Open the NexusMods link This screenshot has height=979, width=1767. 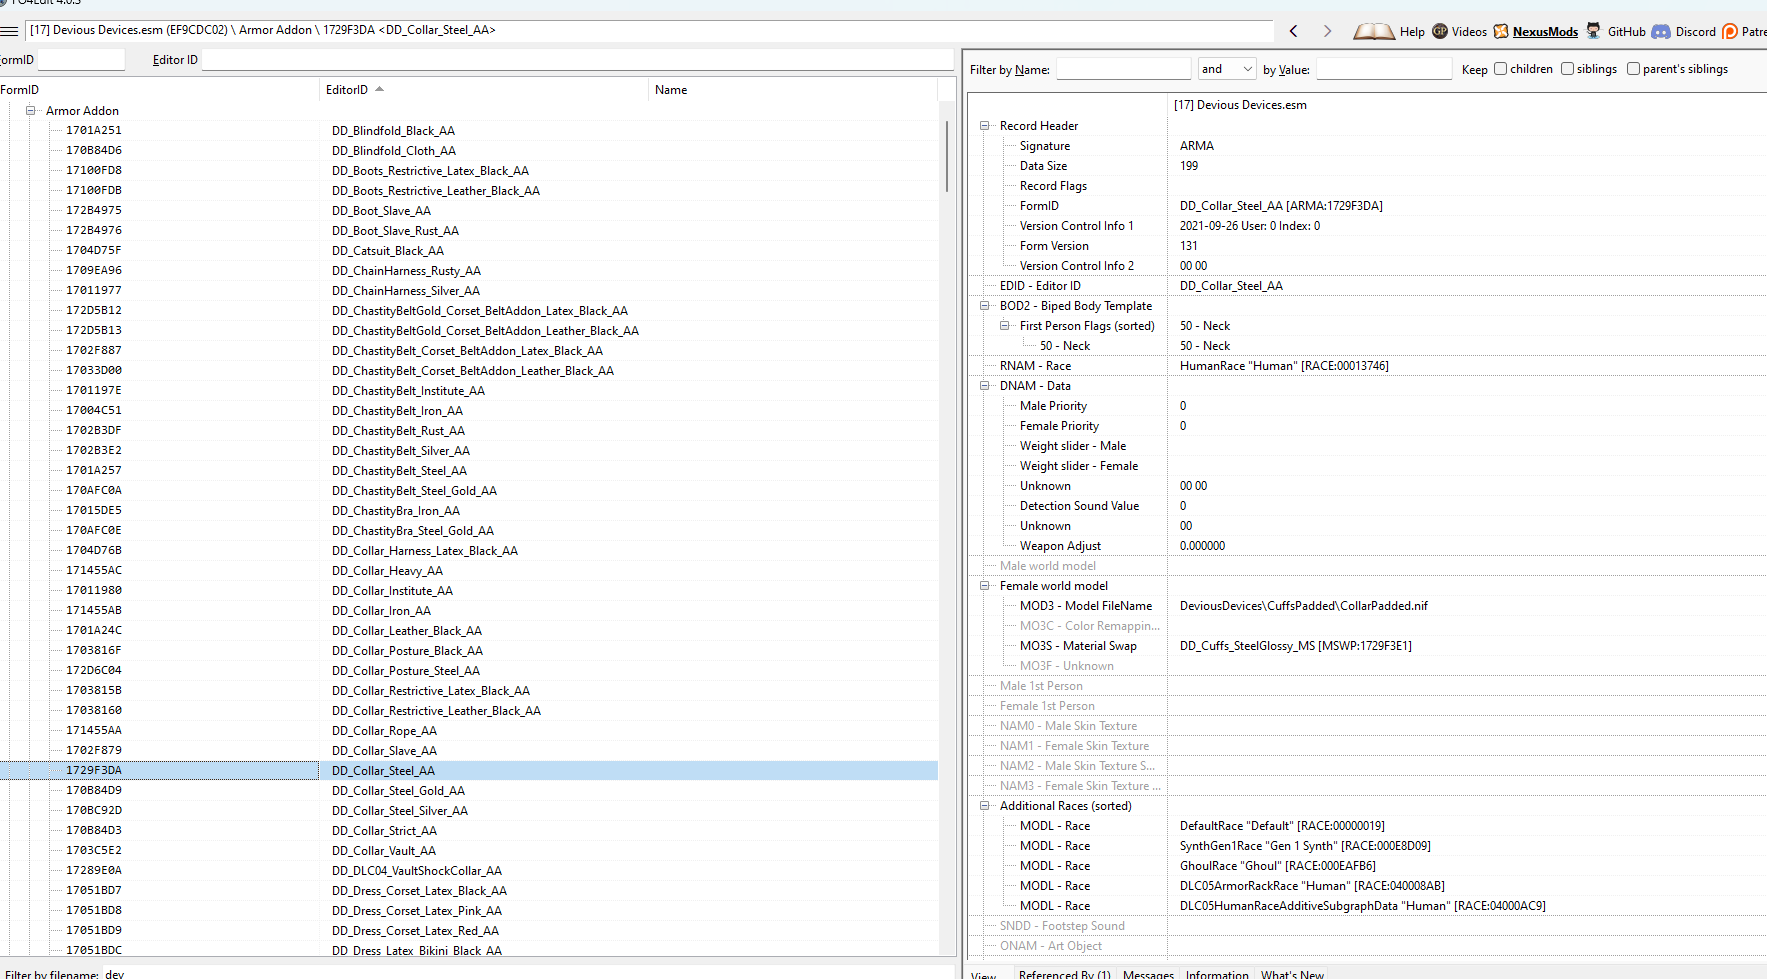point(1545,32)
